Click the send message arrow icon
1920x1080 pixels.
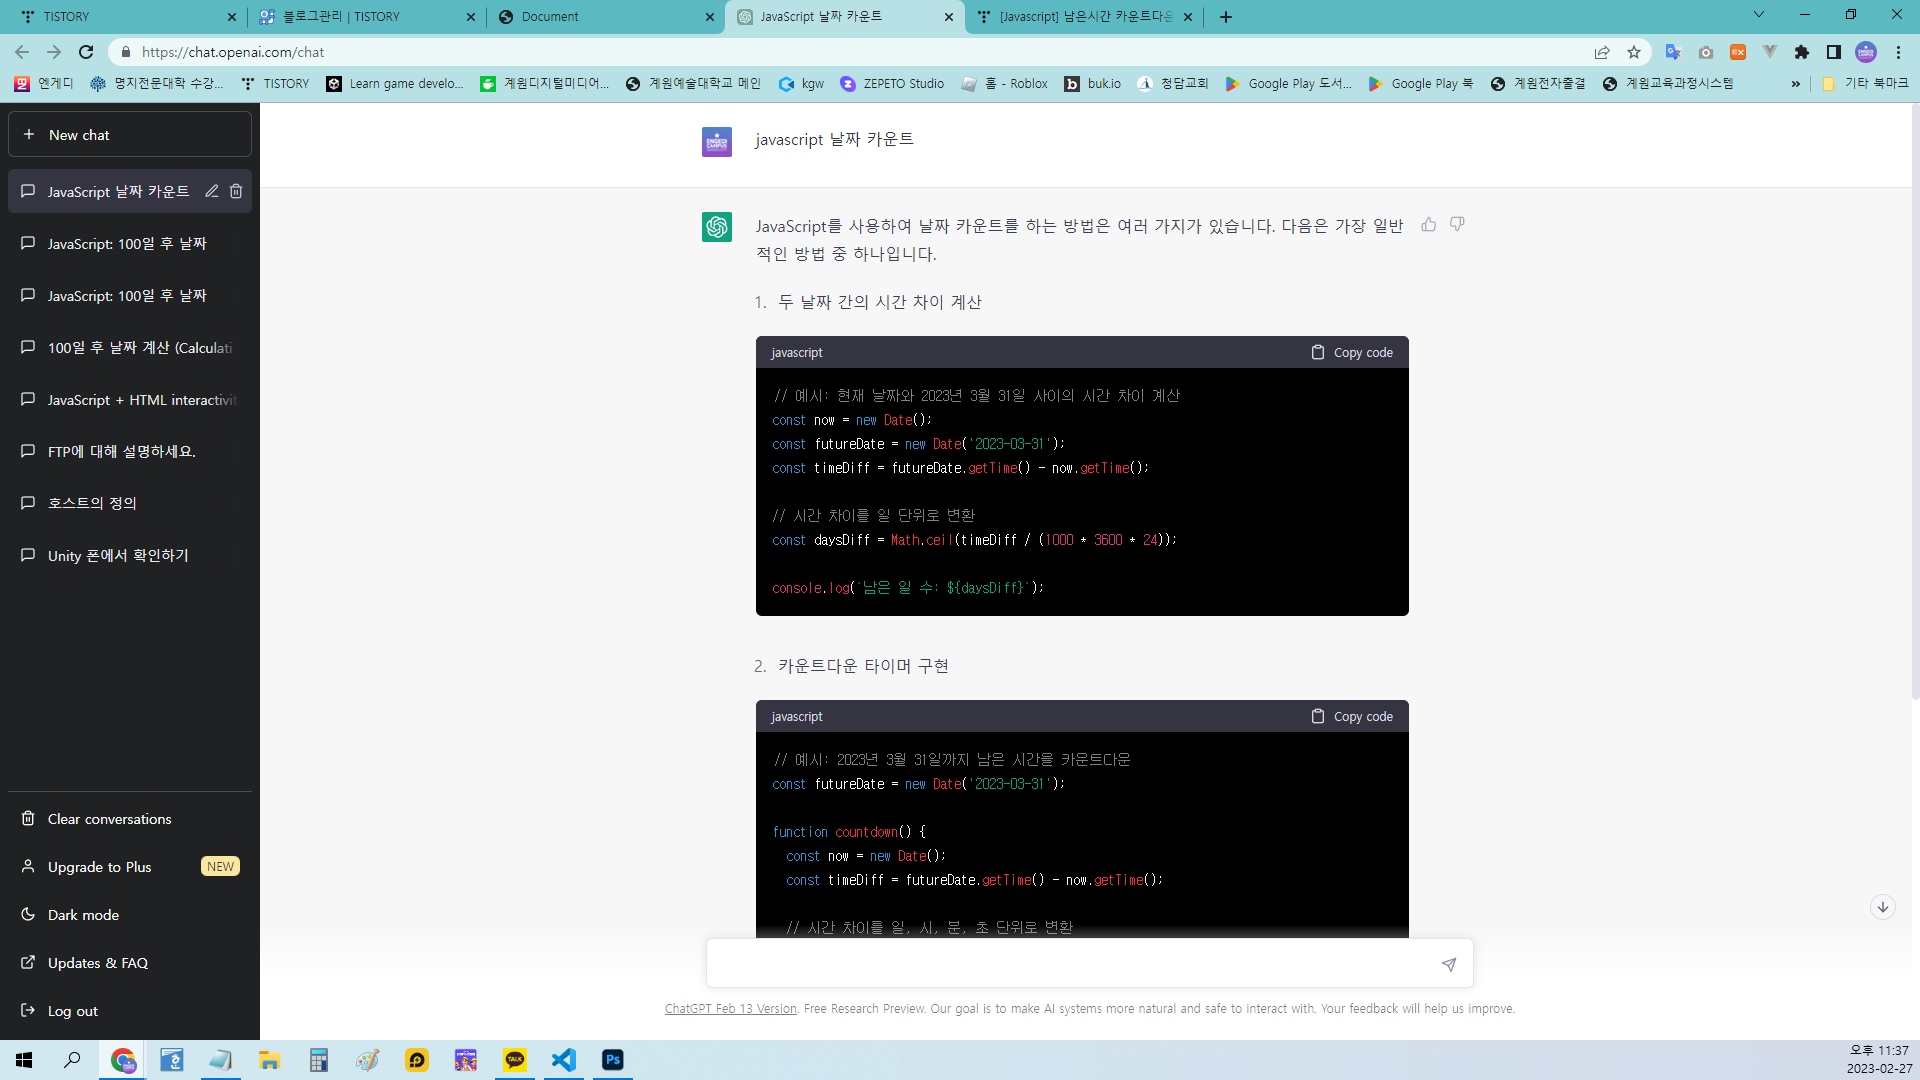click(1449, 964)
